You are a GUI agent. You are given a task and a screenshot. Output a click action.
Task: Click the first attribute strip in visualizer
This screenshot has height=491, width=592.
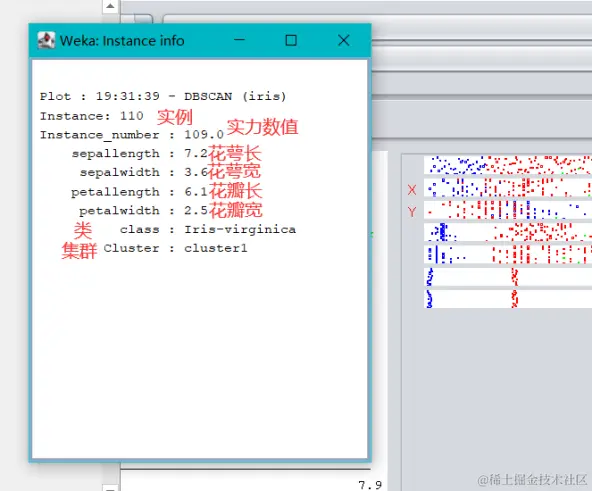[x=508, y=165]
